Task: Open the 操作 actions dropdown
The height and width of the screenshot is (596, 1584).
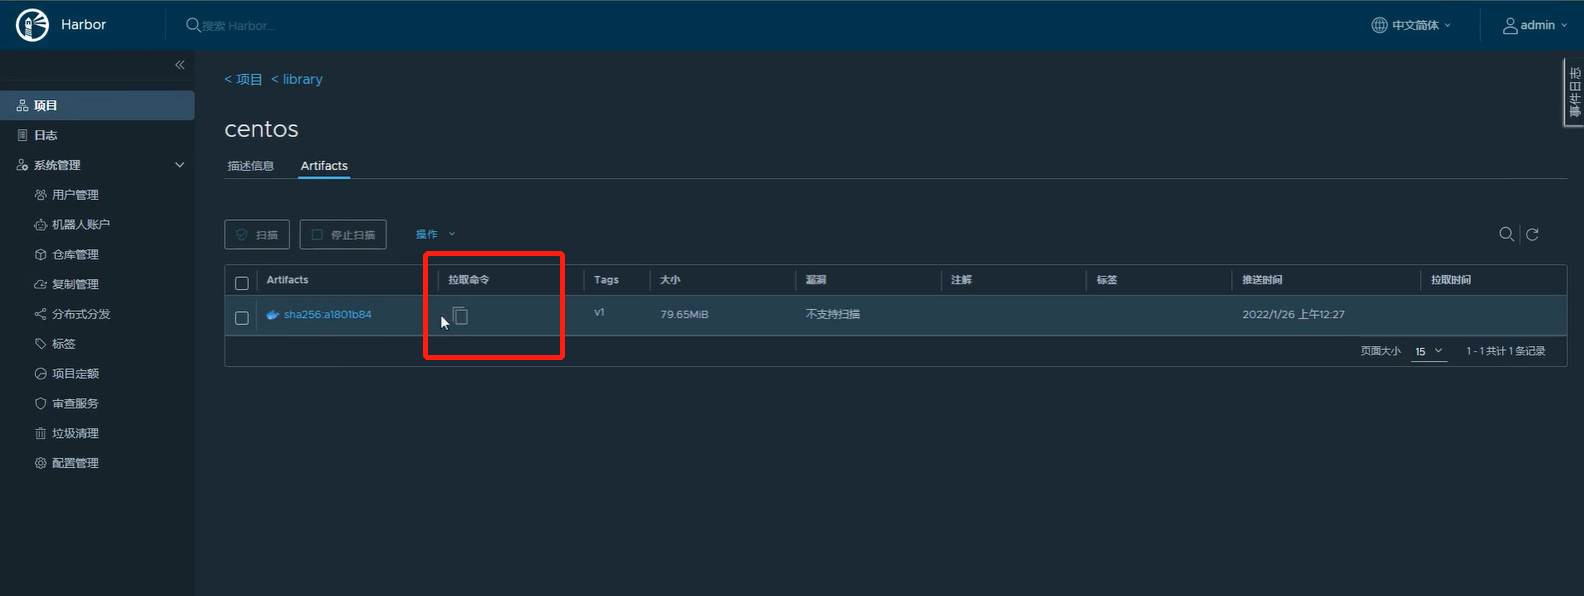Action: pyautogui.click(x=436, y=234)
